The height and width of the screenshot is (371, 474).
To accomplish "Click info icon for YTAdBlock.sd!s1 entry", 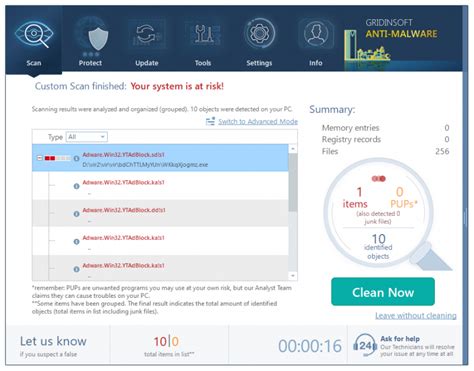I will click(x=76, y=158).
